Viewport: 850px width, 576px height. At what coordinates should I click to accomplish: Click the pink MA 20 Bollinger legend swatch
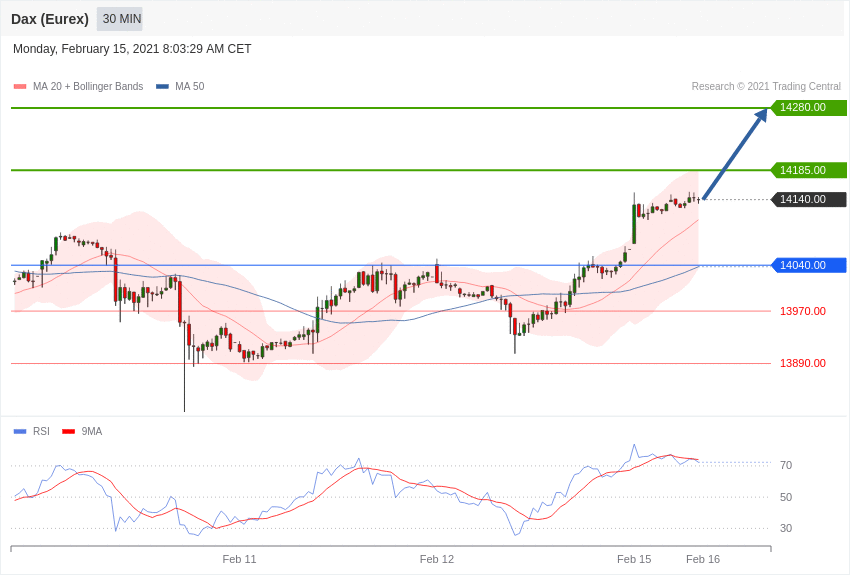[20, 87]
